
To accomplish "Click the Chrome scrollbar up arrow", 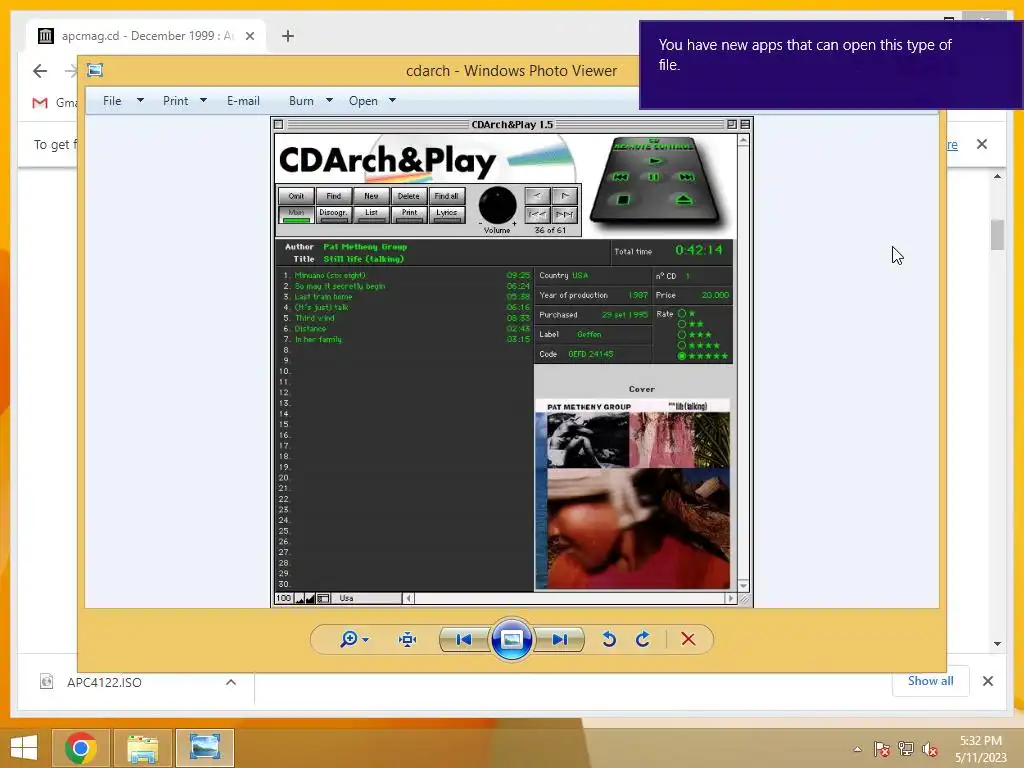I will click(x=997, y=176).
